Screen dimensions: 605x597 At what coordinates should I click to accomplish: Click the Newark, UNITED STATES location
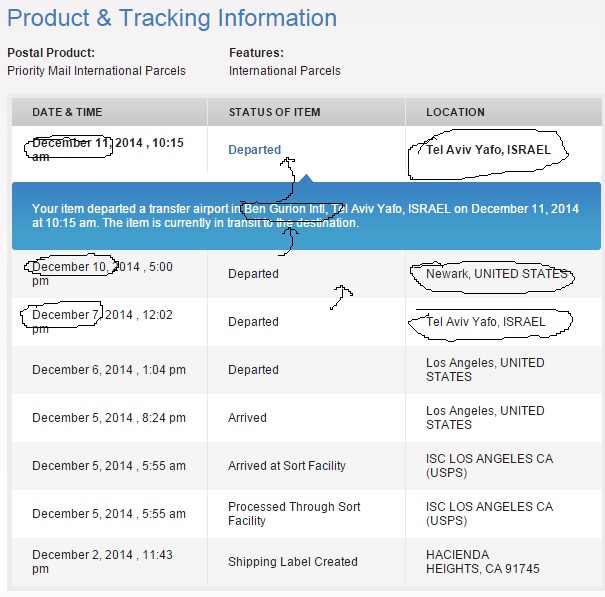coord(496,274)
